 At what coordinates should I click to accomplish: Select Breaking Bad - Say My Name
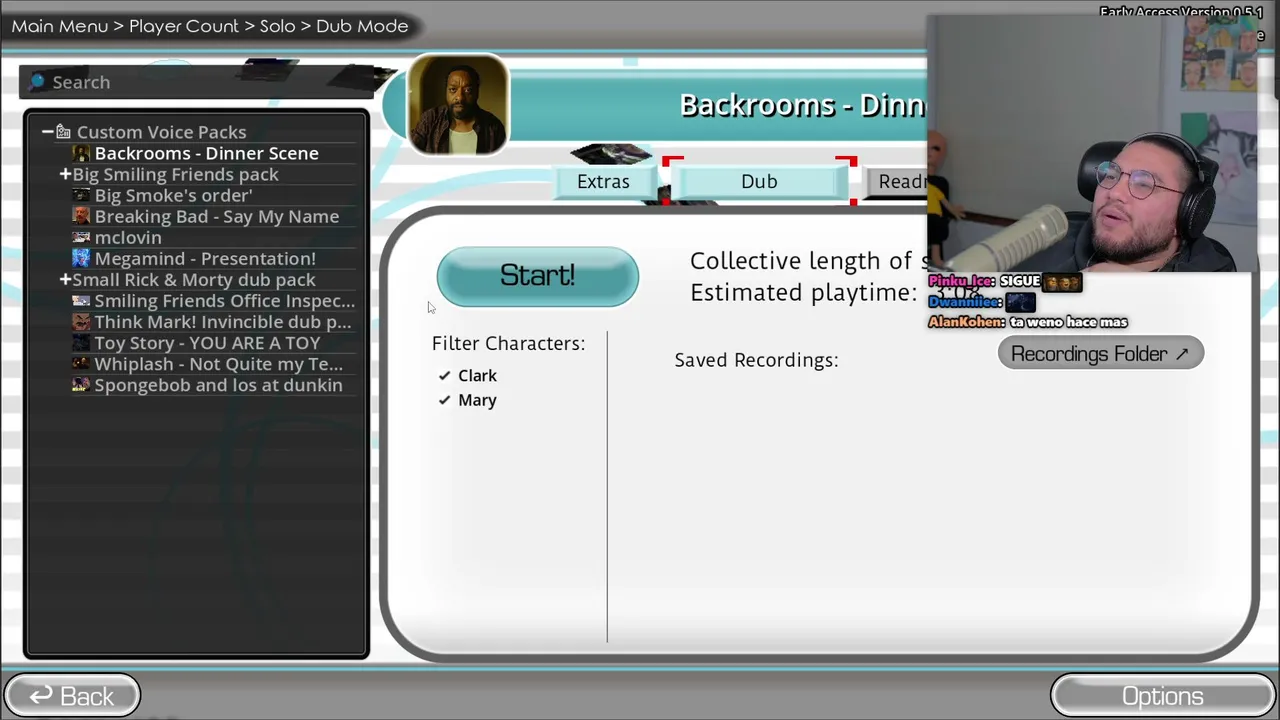216,216
